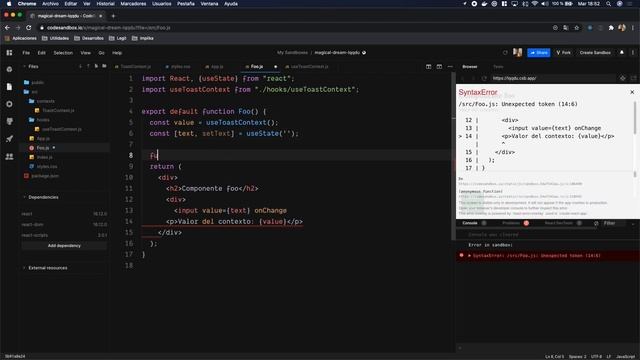Open package.json in the file tree
640x360 pixels.
[42, 176]
